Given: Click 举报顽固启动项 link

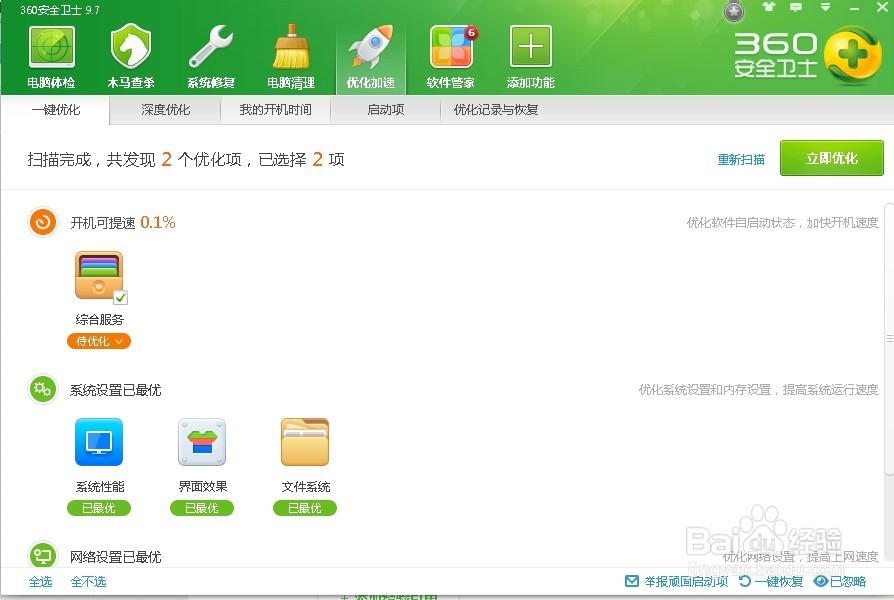Looking at the screenshot, I should (677, 582).
